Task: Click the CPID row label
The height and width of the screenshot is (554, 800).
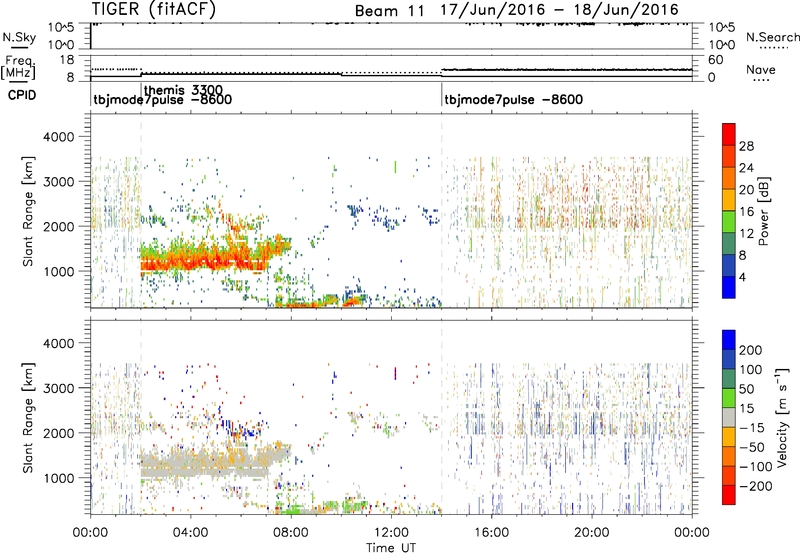Action: [x=22, y=95]
